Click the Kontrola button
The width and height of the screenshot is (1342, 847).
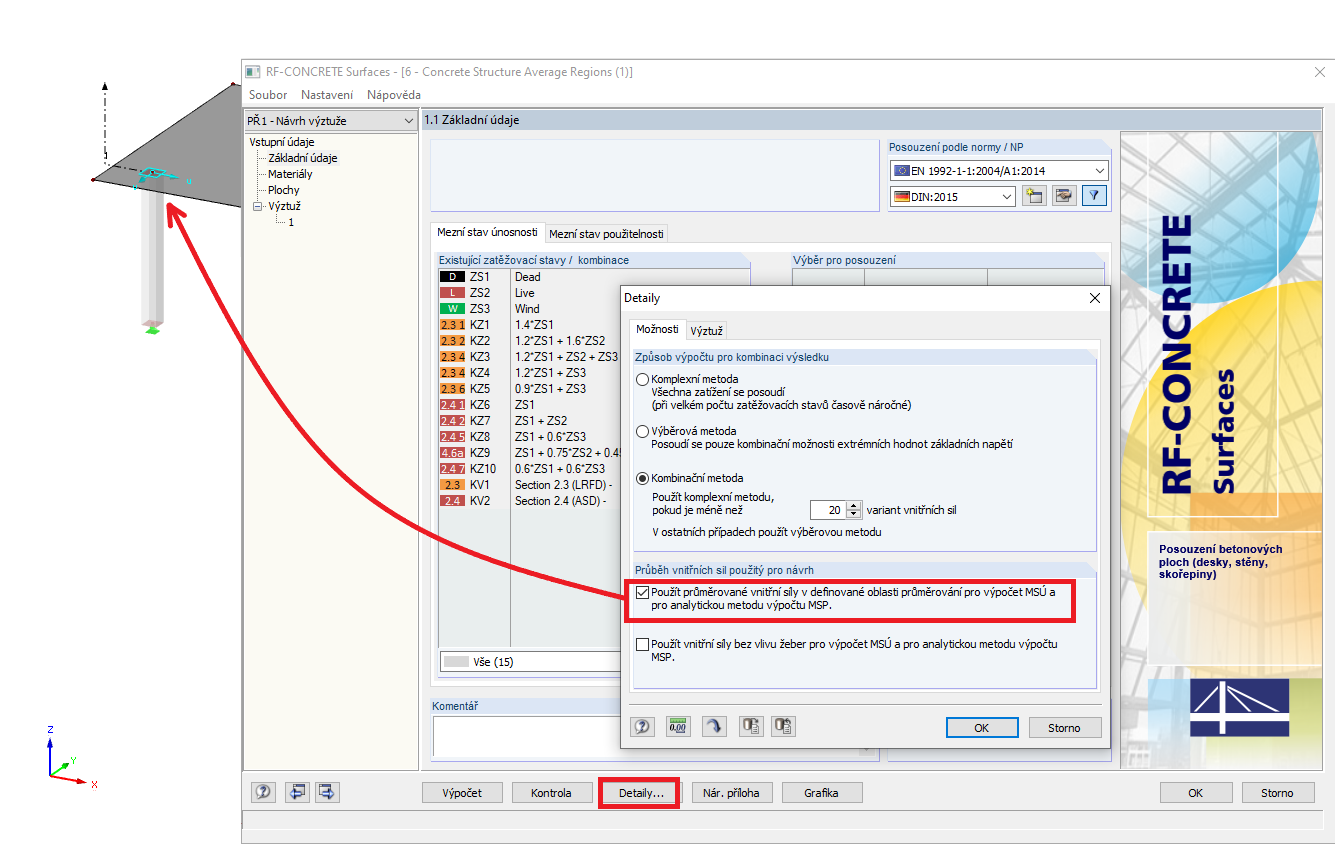(x=551, y=793)
